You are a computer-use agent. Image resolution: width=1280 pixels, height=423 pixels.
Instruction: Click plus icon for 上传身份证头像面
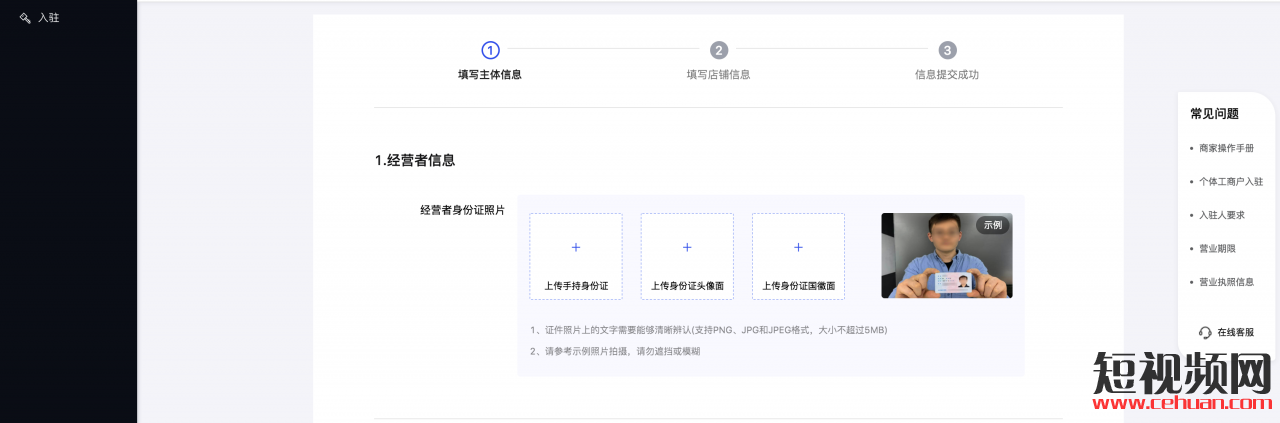tap(687, 247)
